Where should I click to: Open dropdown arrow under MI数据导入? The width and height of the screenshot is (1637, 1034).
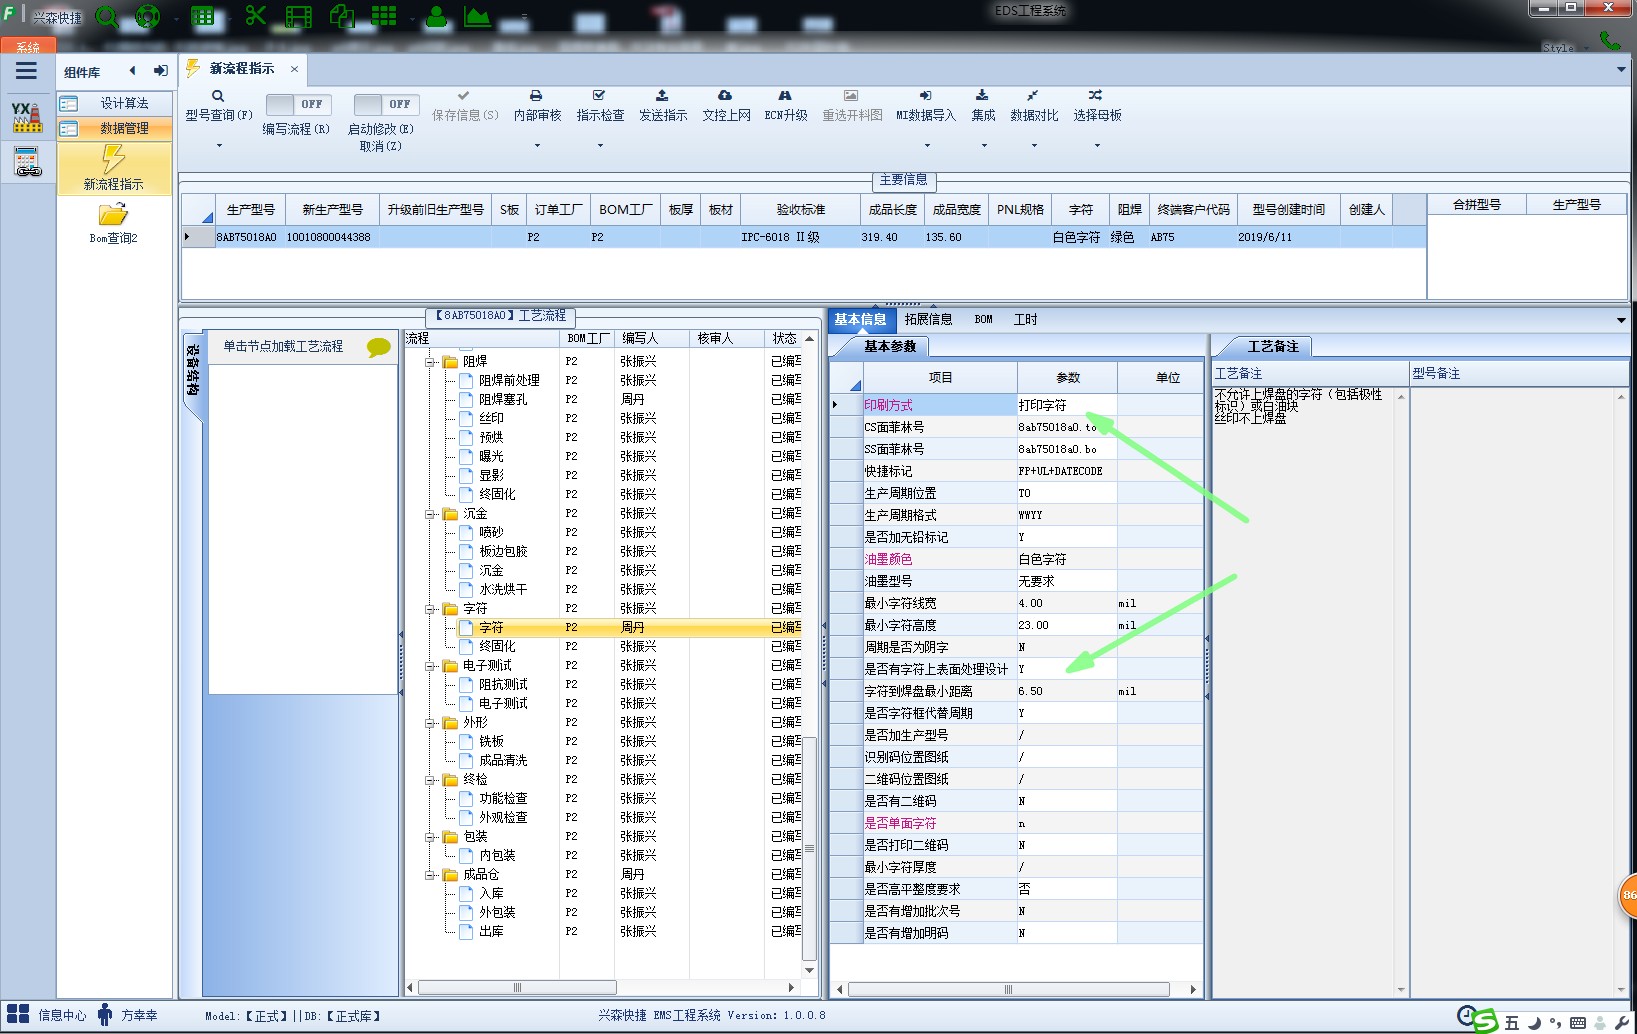click(927, 146)
